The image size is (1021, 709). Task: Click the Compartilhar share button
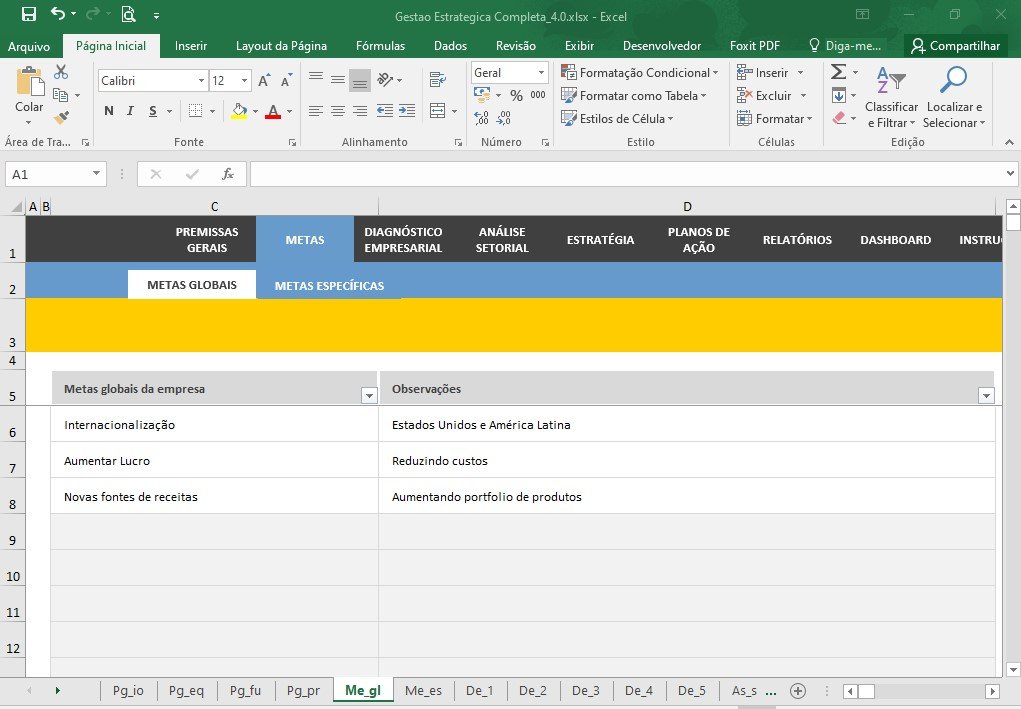coord(955,46)
